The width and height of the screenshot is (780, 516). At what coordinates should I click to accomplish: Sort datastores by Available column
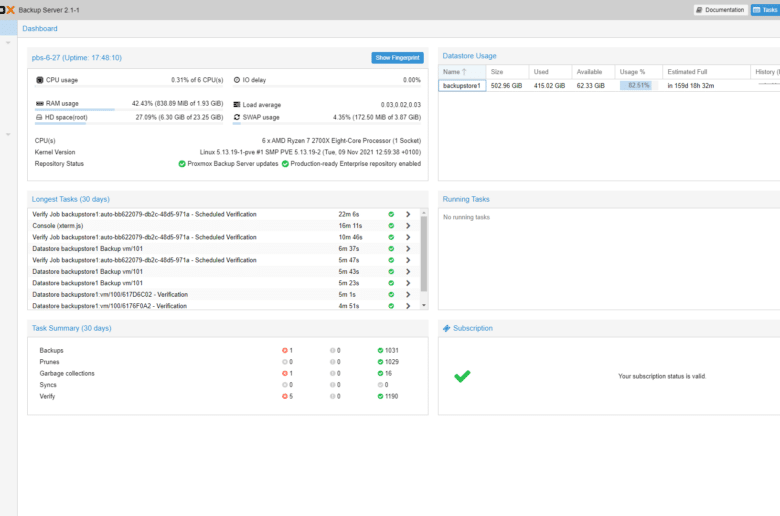[593, 72]
